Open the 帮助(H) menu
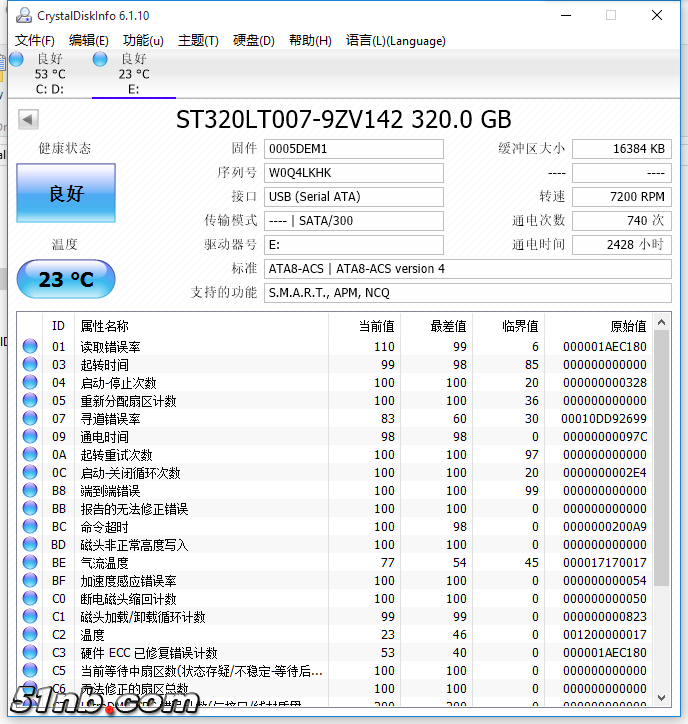 (x=310, y=41)
